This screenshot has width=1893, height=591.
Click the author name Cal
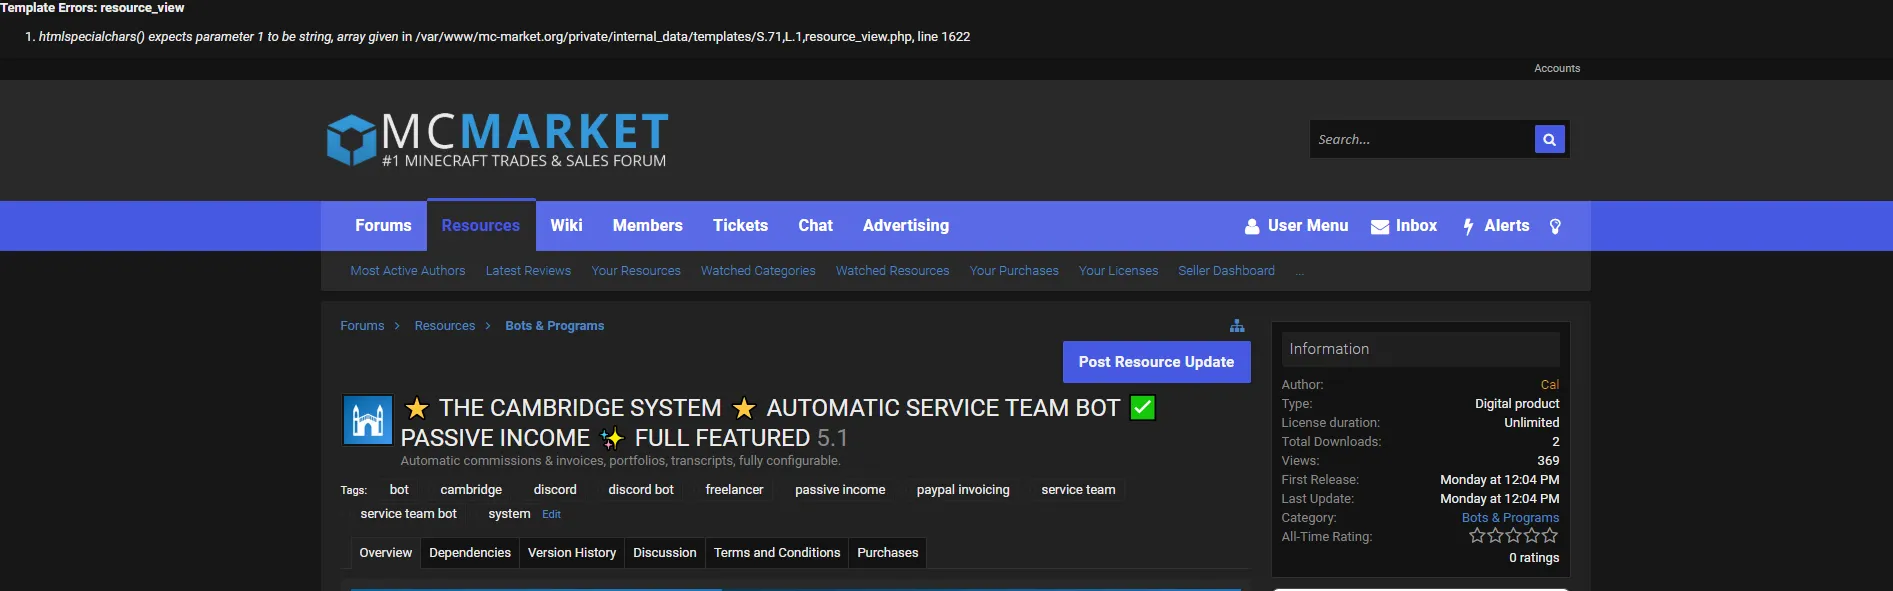click(1550, 385)
